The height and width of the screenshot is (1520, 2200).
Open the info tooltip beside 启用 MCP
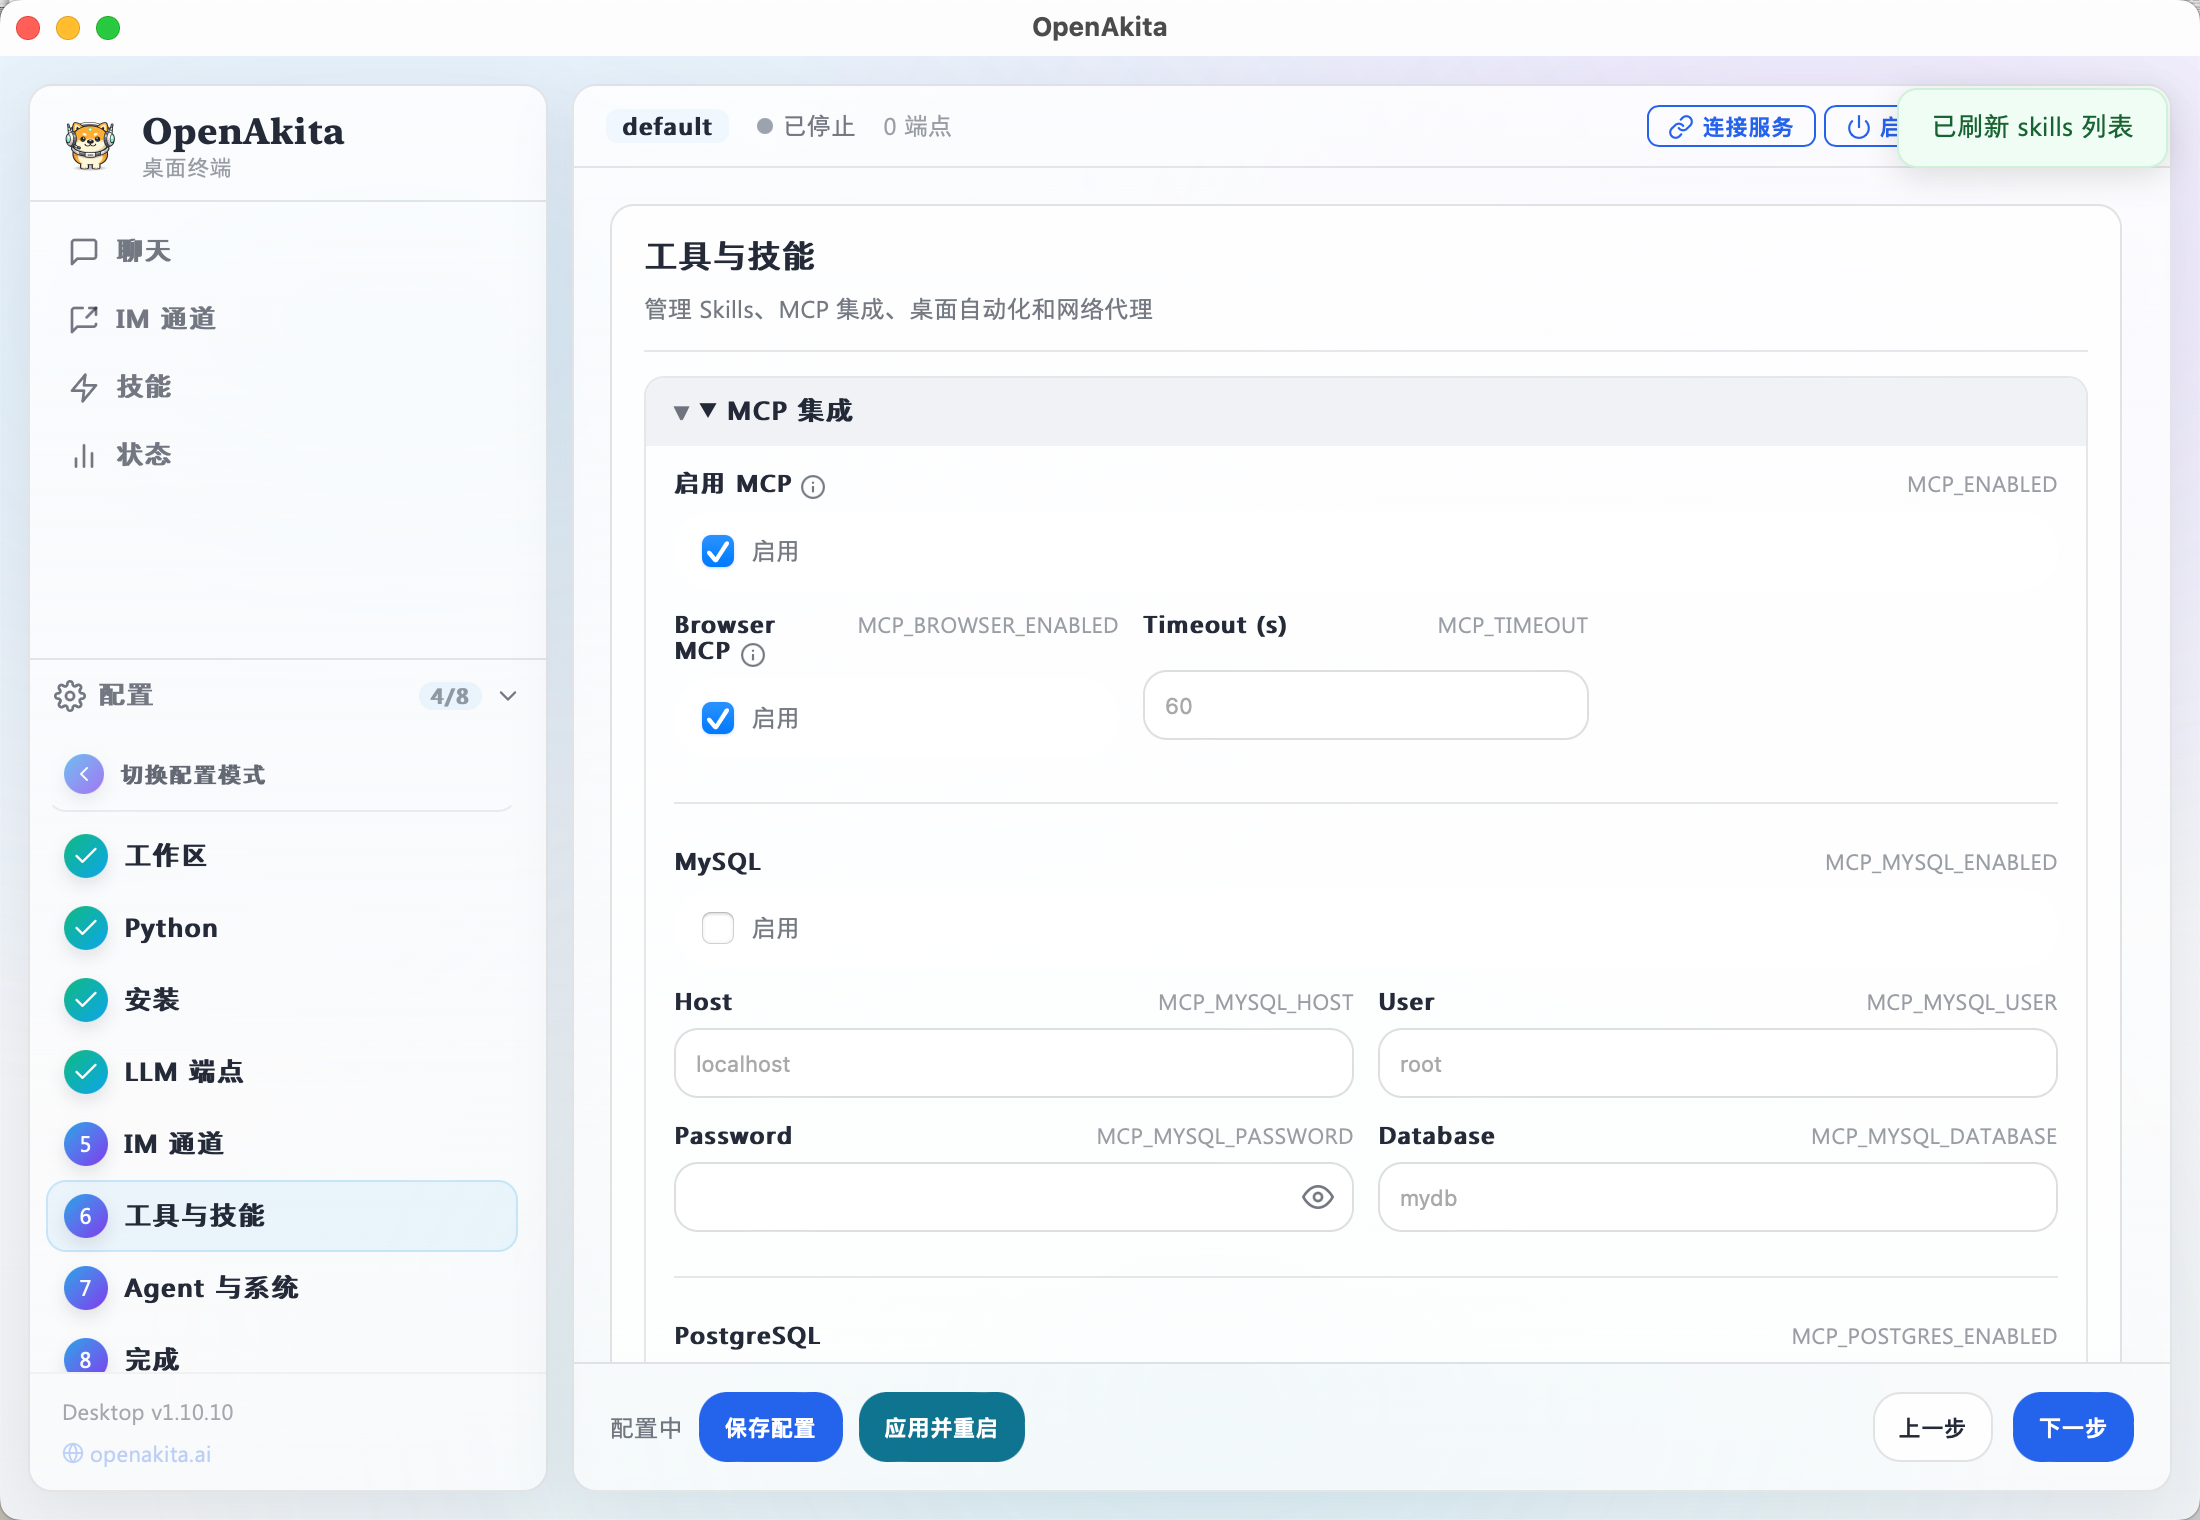coord(813,486)
